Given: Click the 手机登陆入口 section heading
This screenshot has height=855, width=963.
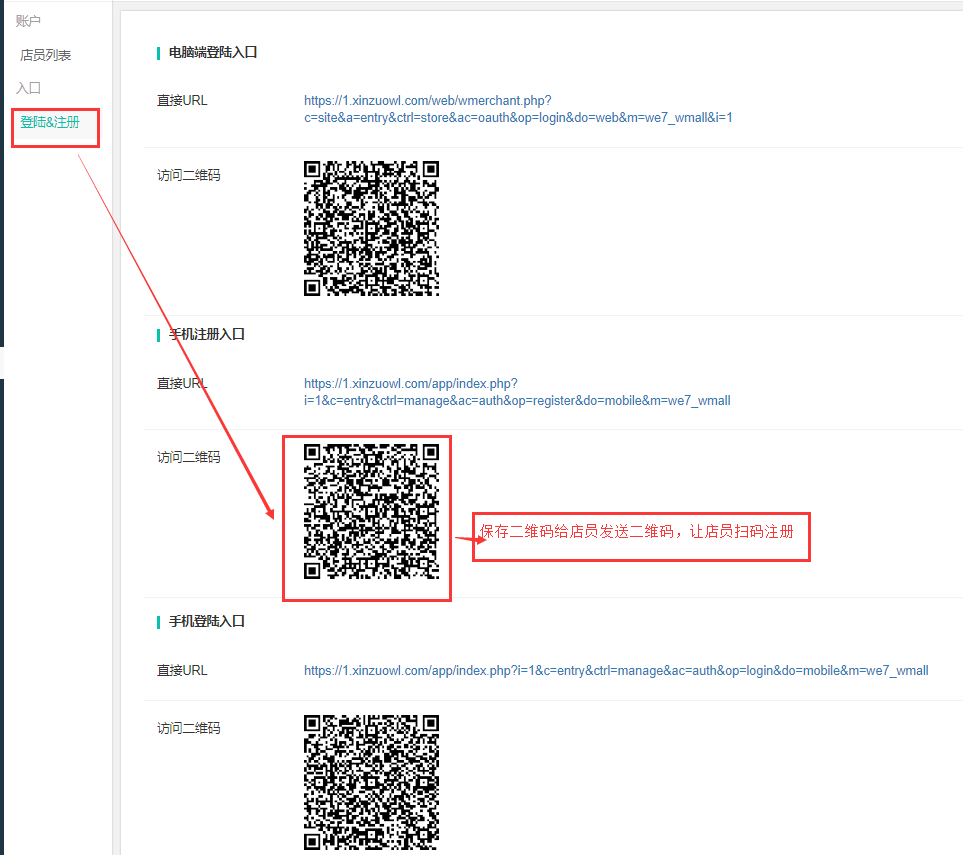Looking at the screenshot, I should tap(207, 622).
